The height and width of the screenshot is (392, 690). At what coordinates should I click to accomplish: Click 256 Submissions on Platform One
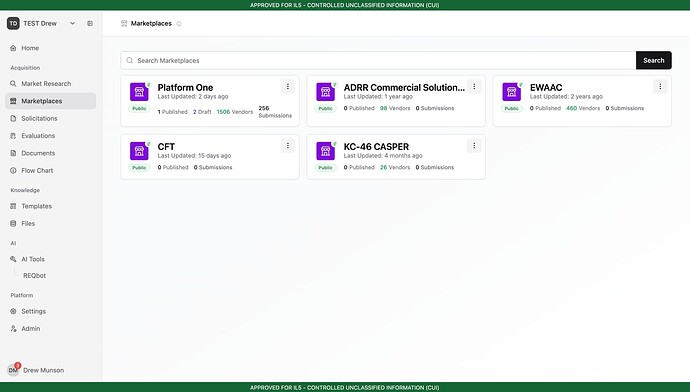[275, 112]
